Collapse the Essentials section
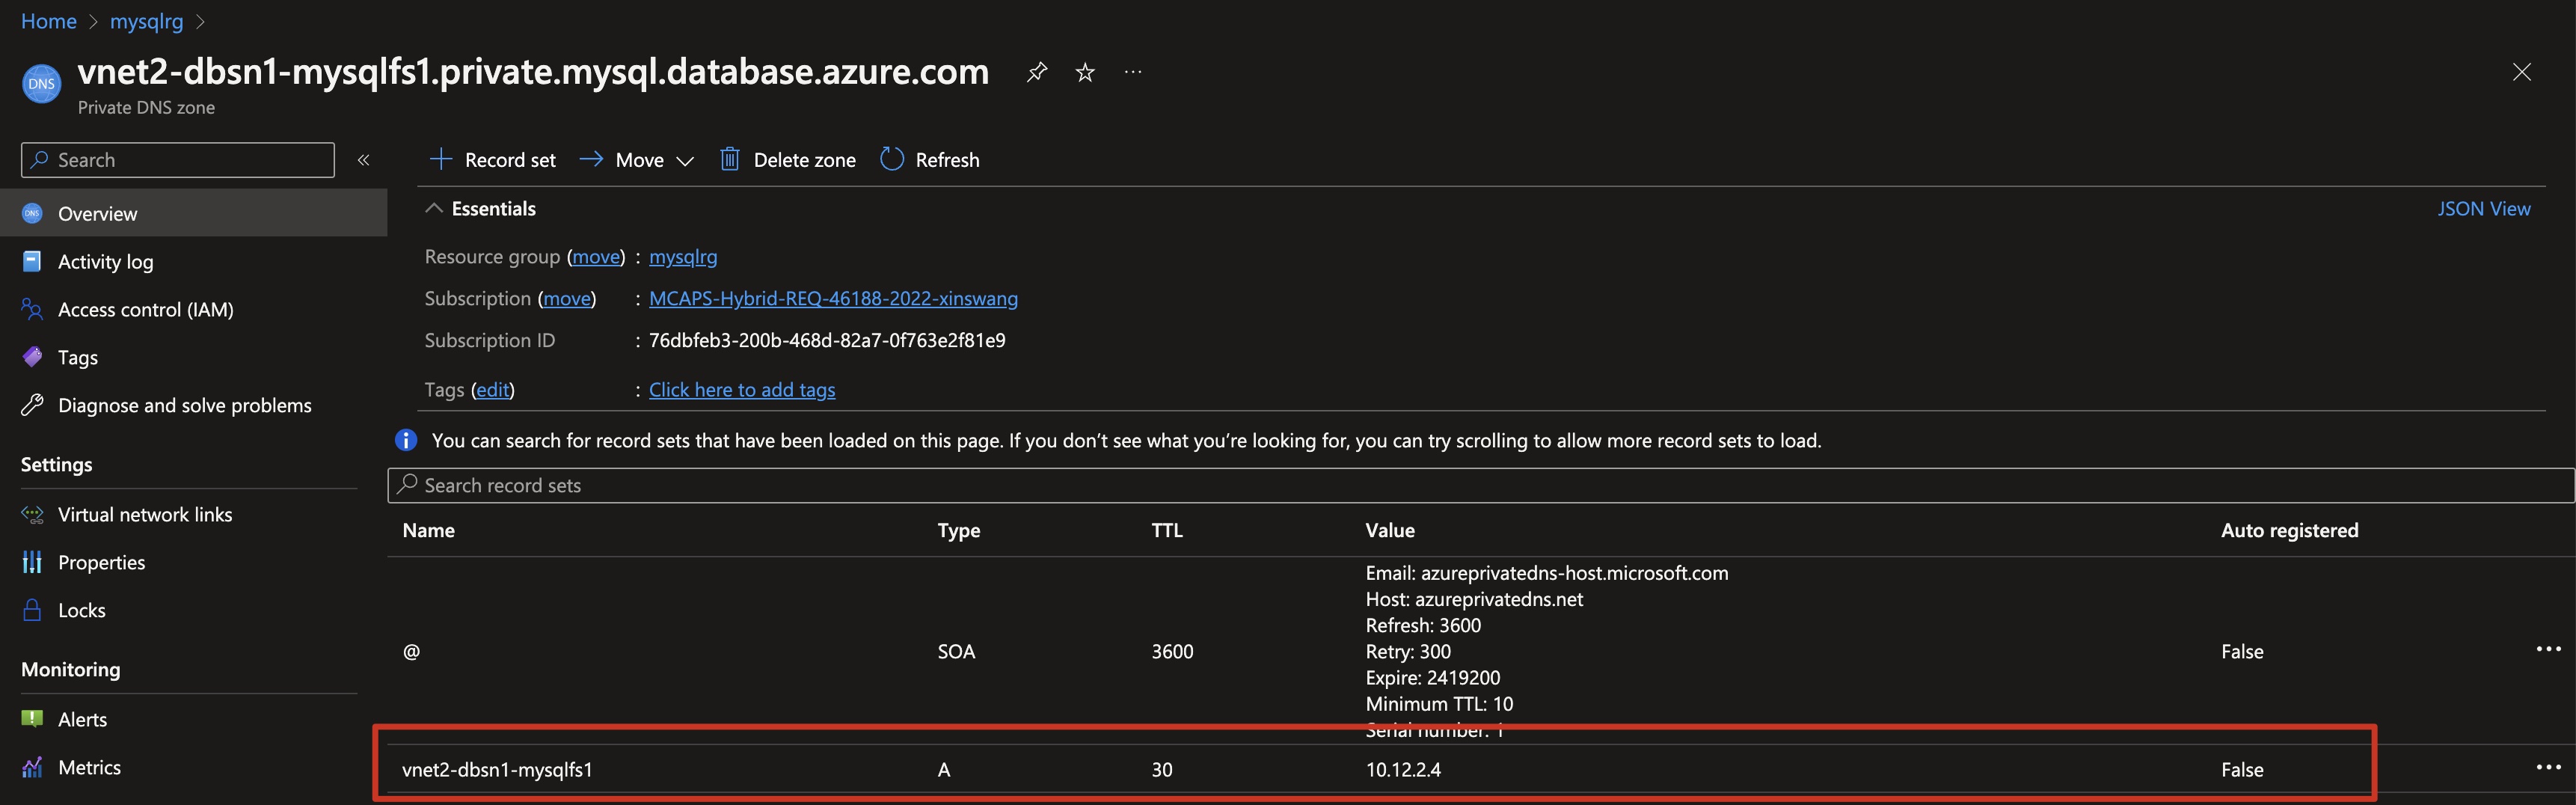Viewport: 2576px width, 805px height. 481,208
